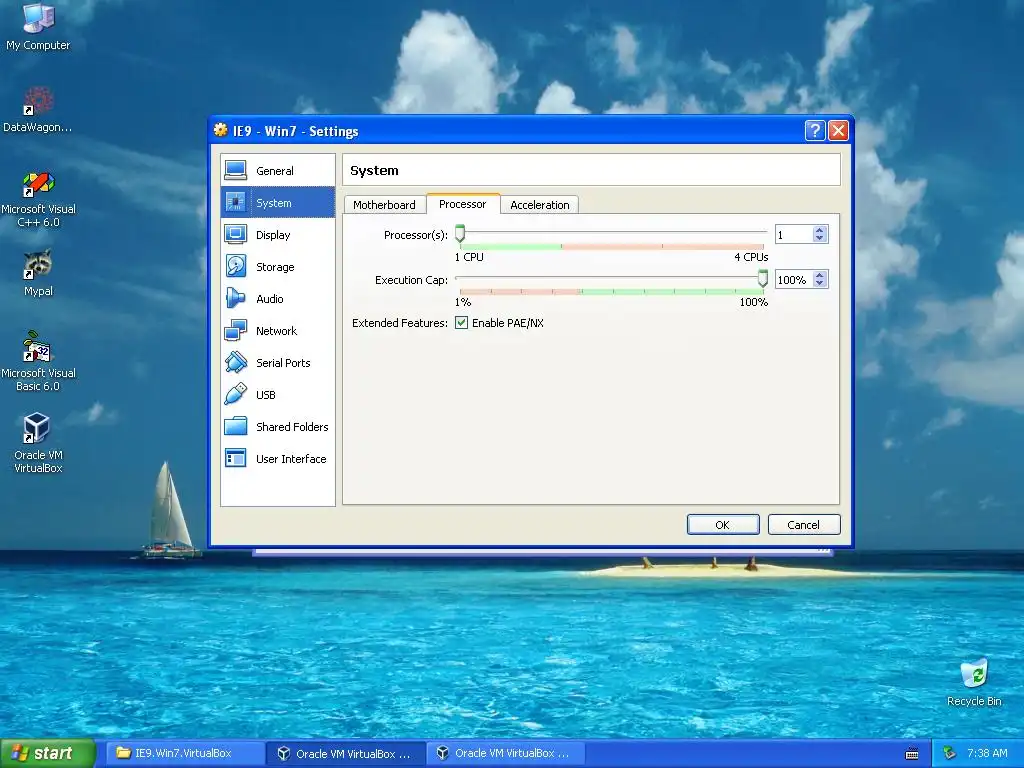This screenshot has width=1024, height=768.
Task: Click the Execution Cap slider handle
Action: point(763,279)
